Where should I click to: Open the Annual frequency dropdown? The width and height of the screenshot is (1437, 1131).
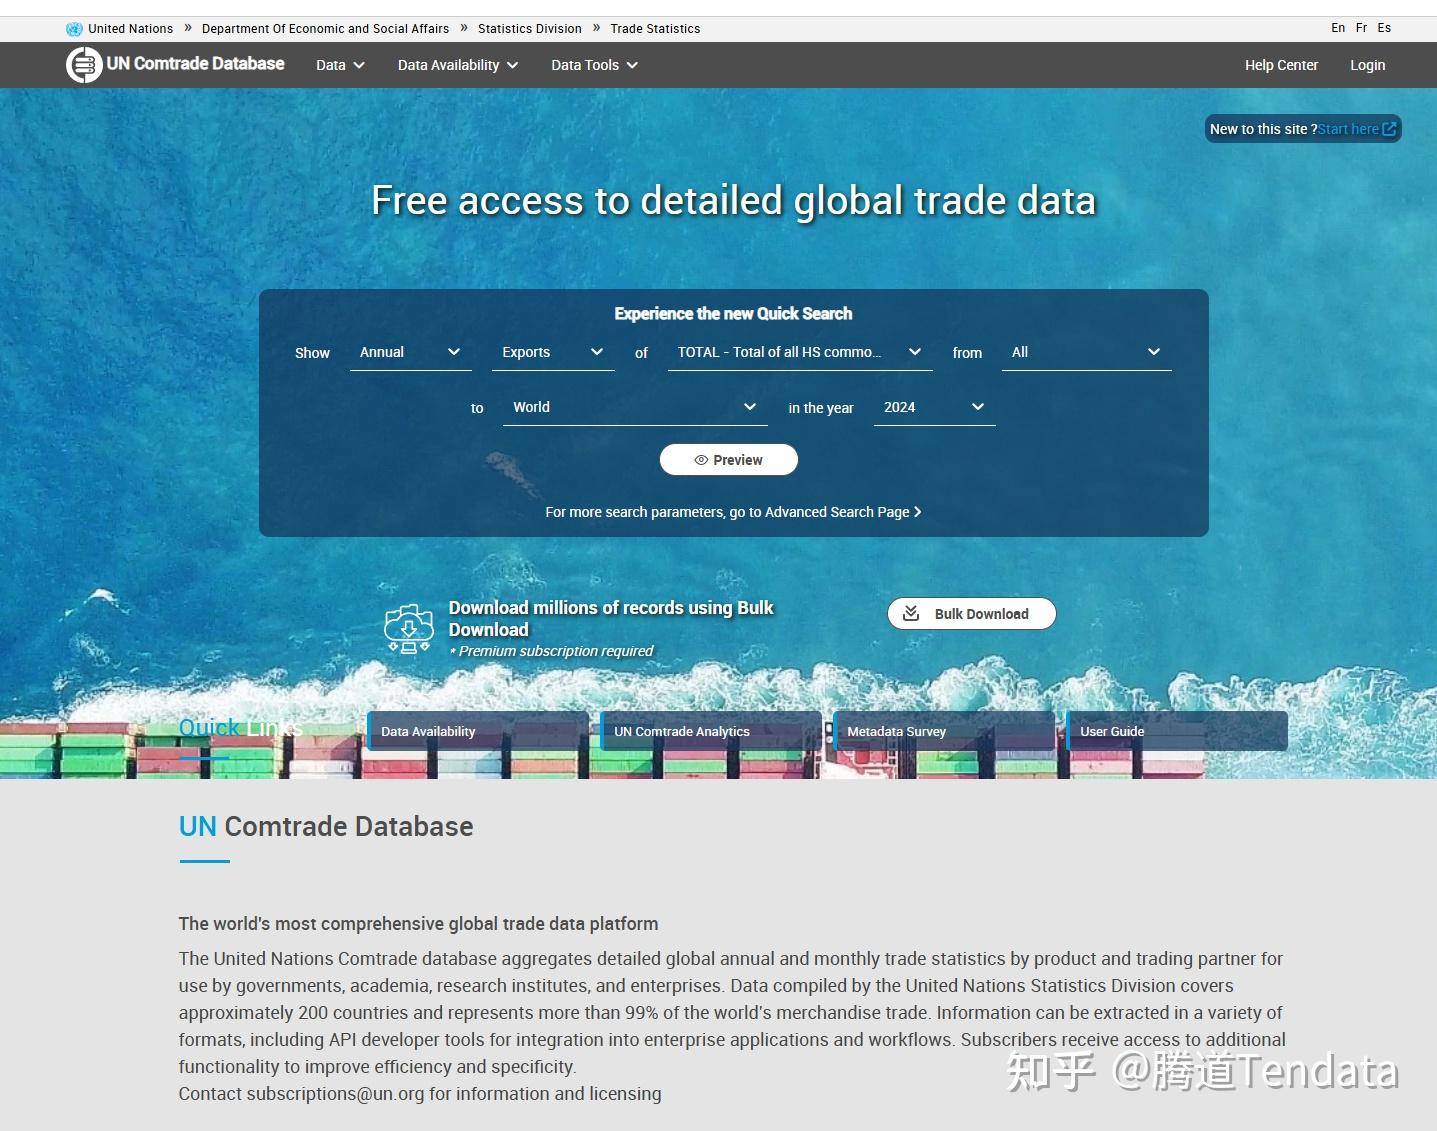[410, 352]
